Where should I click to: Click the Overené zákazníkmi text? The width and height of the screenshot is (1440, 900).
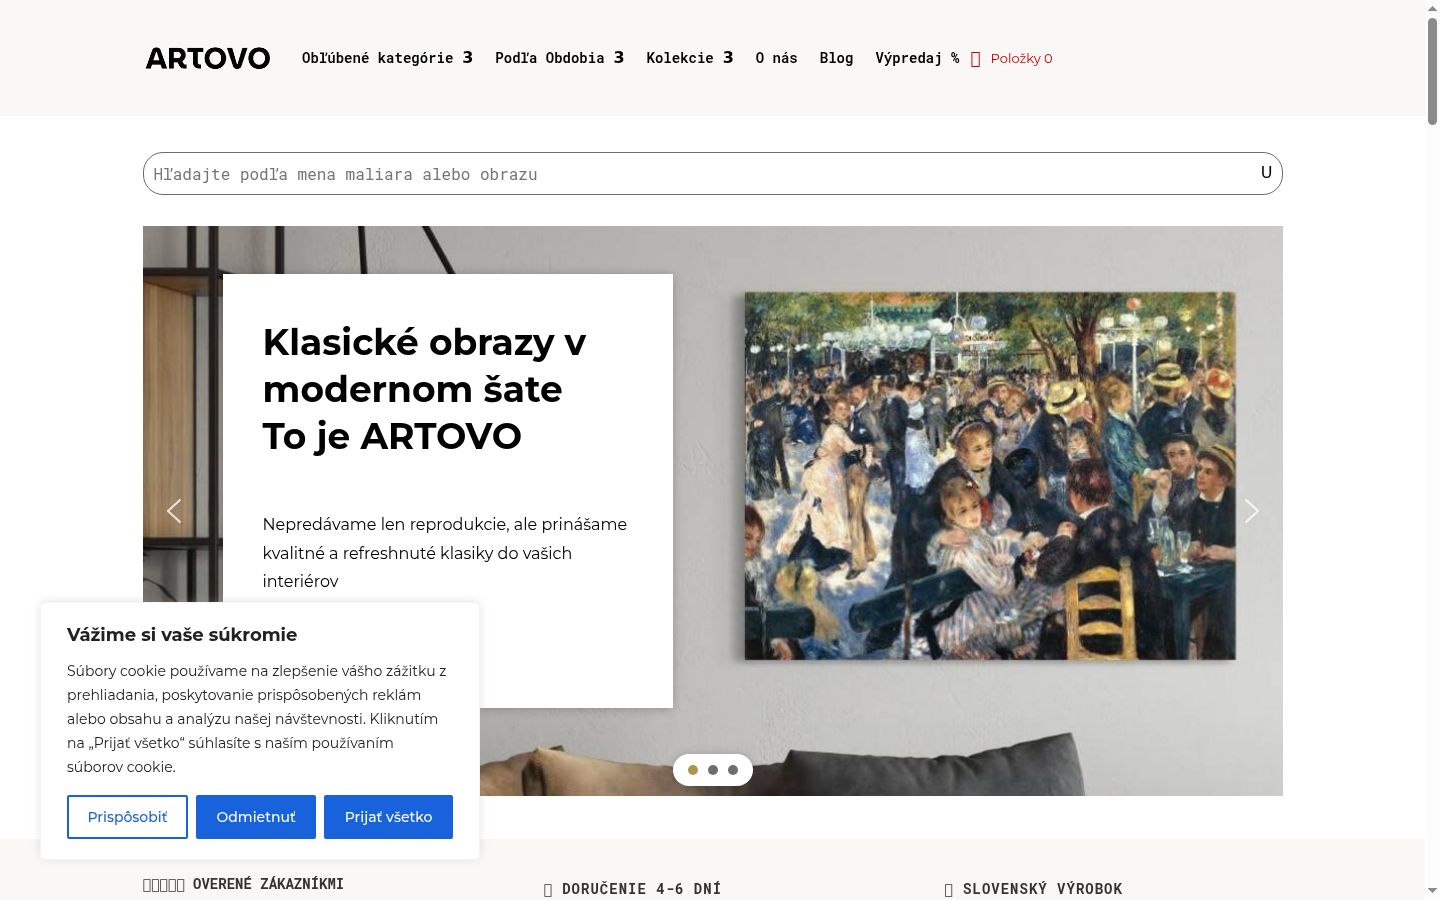pyautogui.click(x=268, y=884)
